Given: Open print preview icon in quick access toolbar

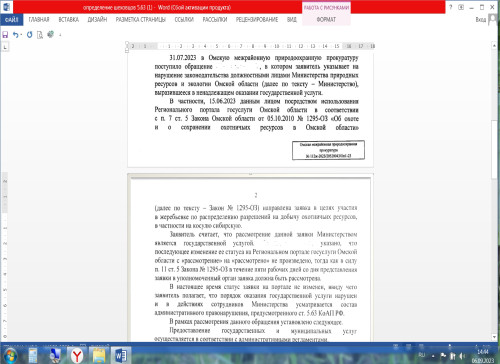Looking at the screenshot, I should pyautogui.click(x=40, y=35).
